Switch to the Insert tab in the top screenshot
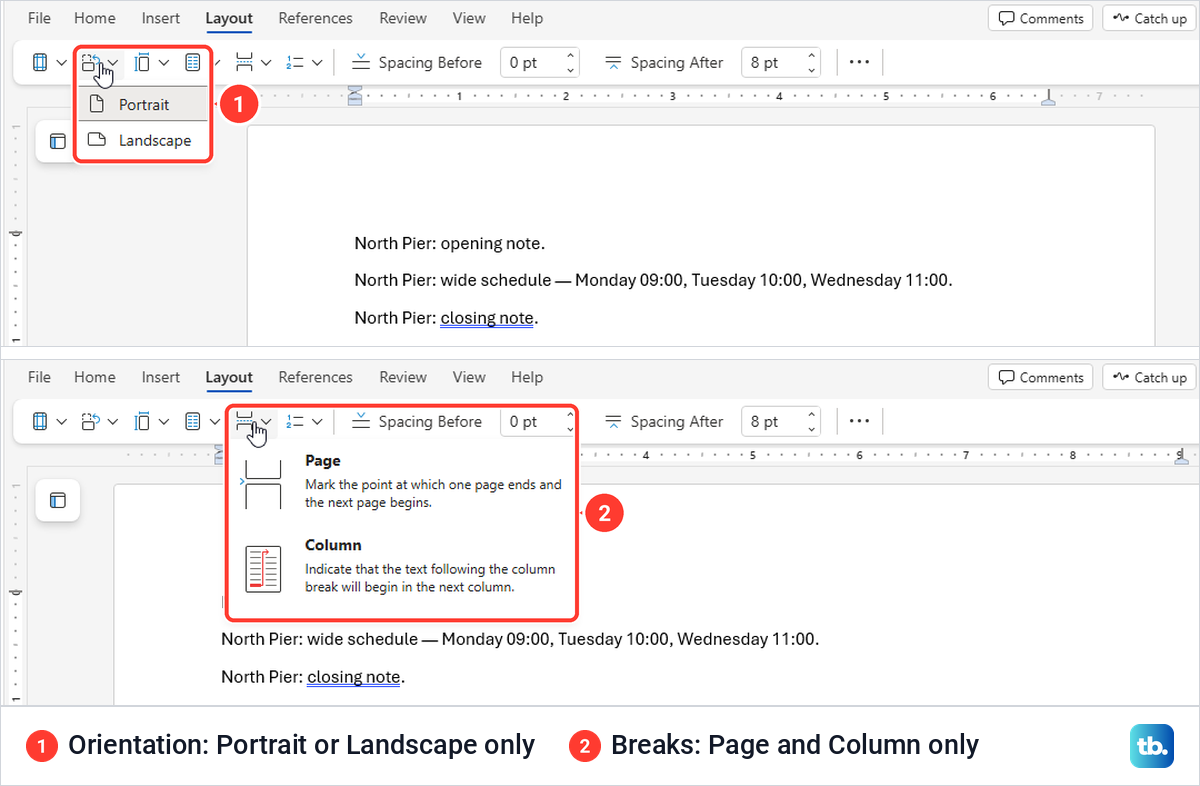The image size is (1200, 786). 161,18
